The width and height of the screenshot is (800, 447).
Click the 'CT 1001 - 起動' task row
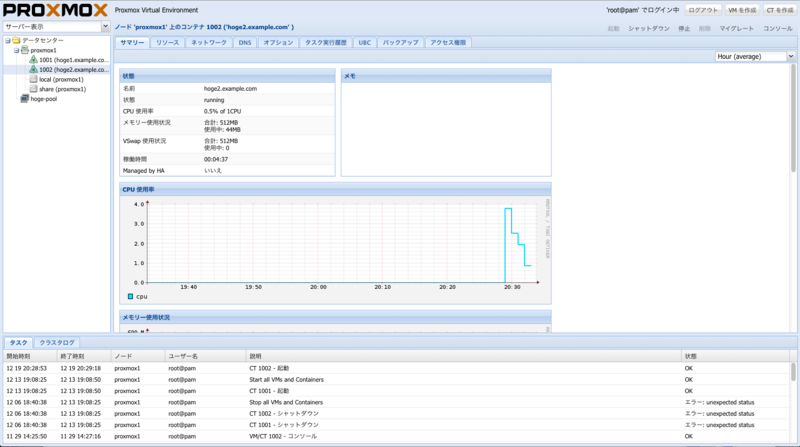click(396, 391)
